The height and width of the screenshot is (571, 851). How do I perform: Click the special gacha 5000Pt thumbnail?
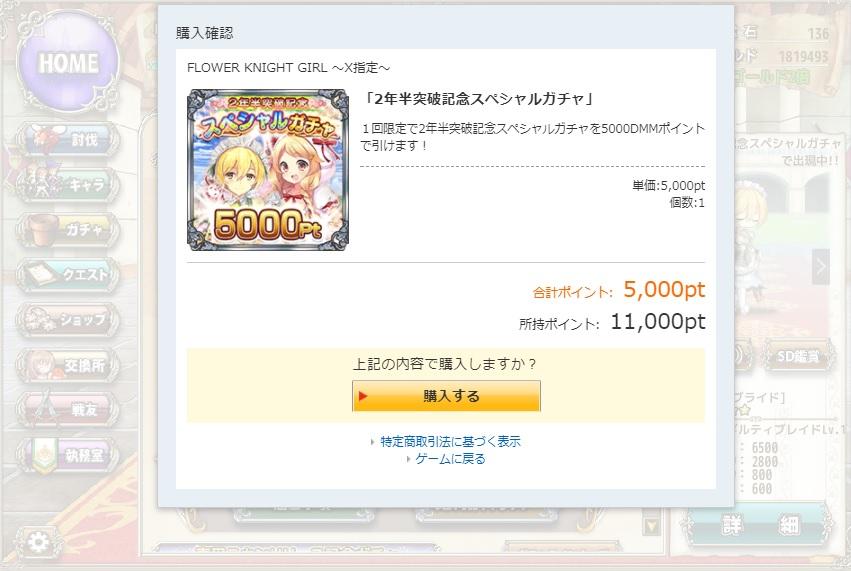click(268, 170)
